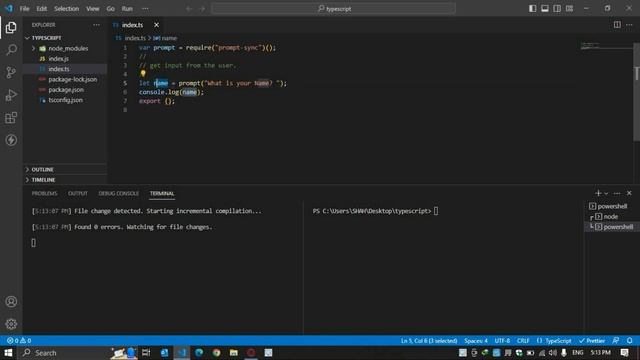Expand the TIMELINE section
640x360 pixels.
click(65, 180)
